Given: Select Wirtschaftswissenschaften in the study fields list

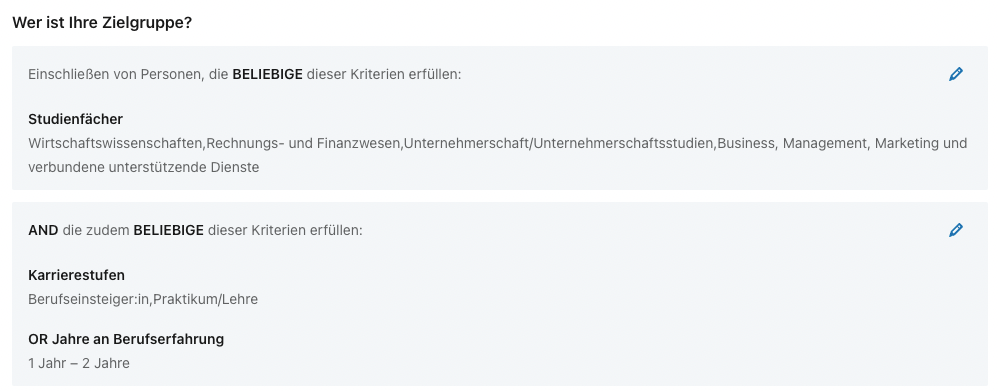Looking at the screenshot, I should [x=115, y=143].
